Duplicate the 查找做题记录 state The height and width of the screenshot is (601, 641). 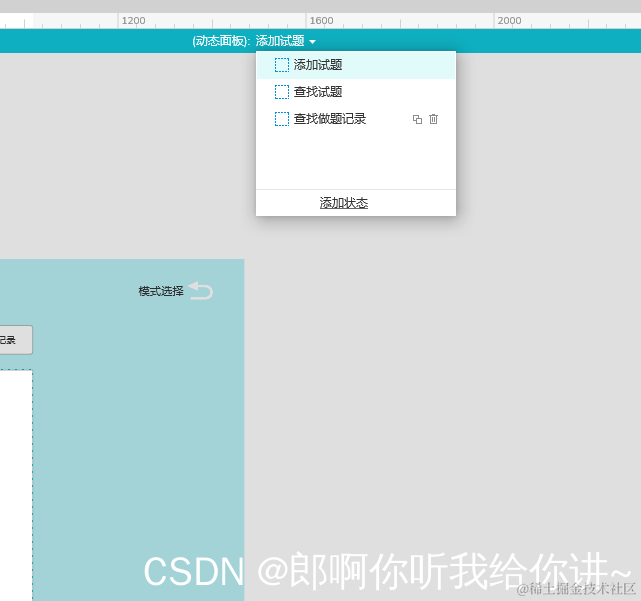point(417,119)
